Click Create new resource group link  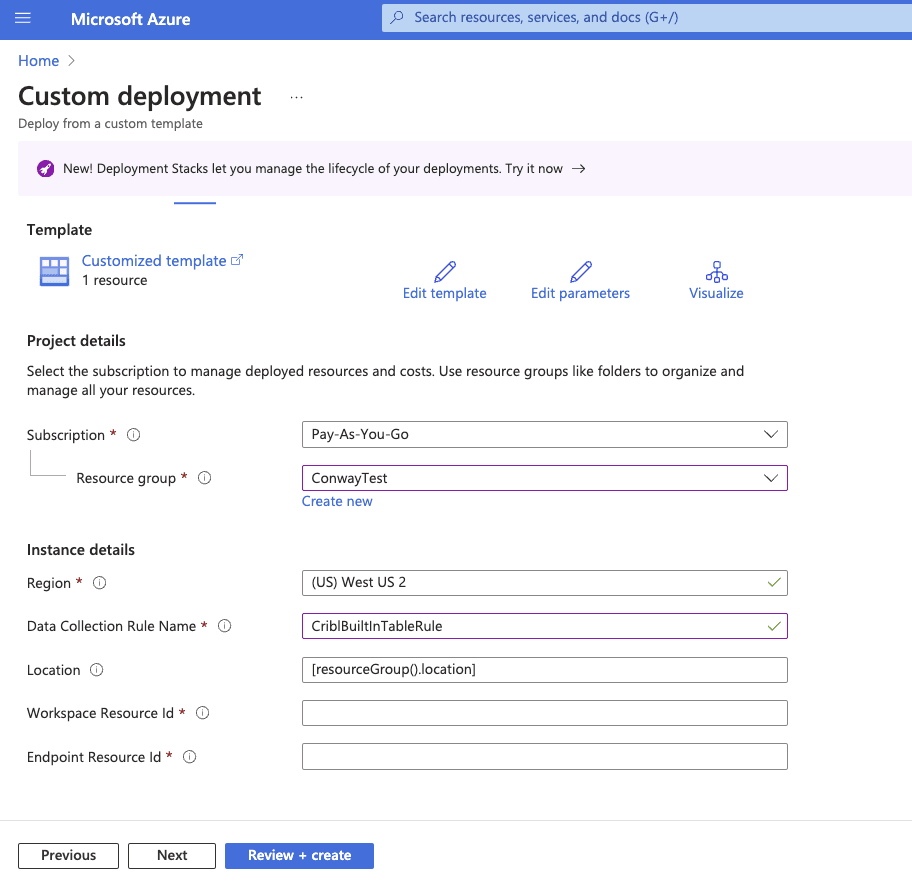pos(337,501)
